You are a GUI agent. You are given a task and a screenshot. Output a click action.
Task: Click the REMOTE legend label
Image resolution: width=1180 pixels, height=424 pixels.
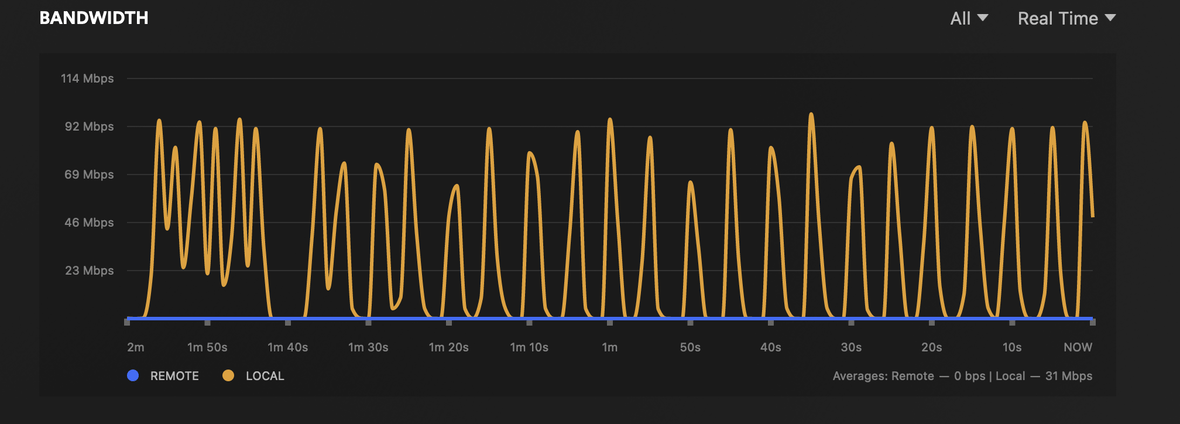coord(175,376)
